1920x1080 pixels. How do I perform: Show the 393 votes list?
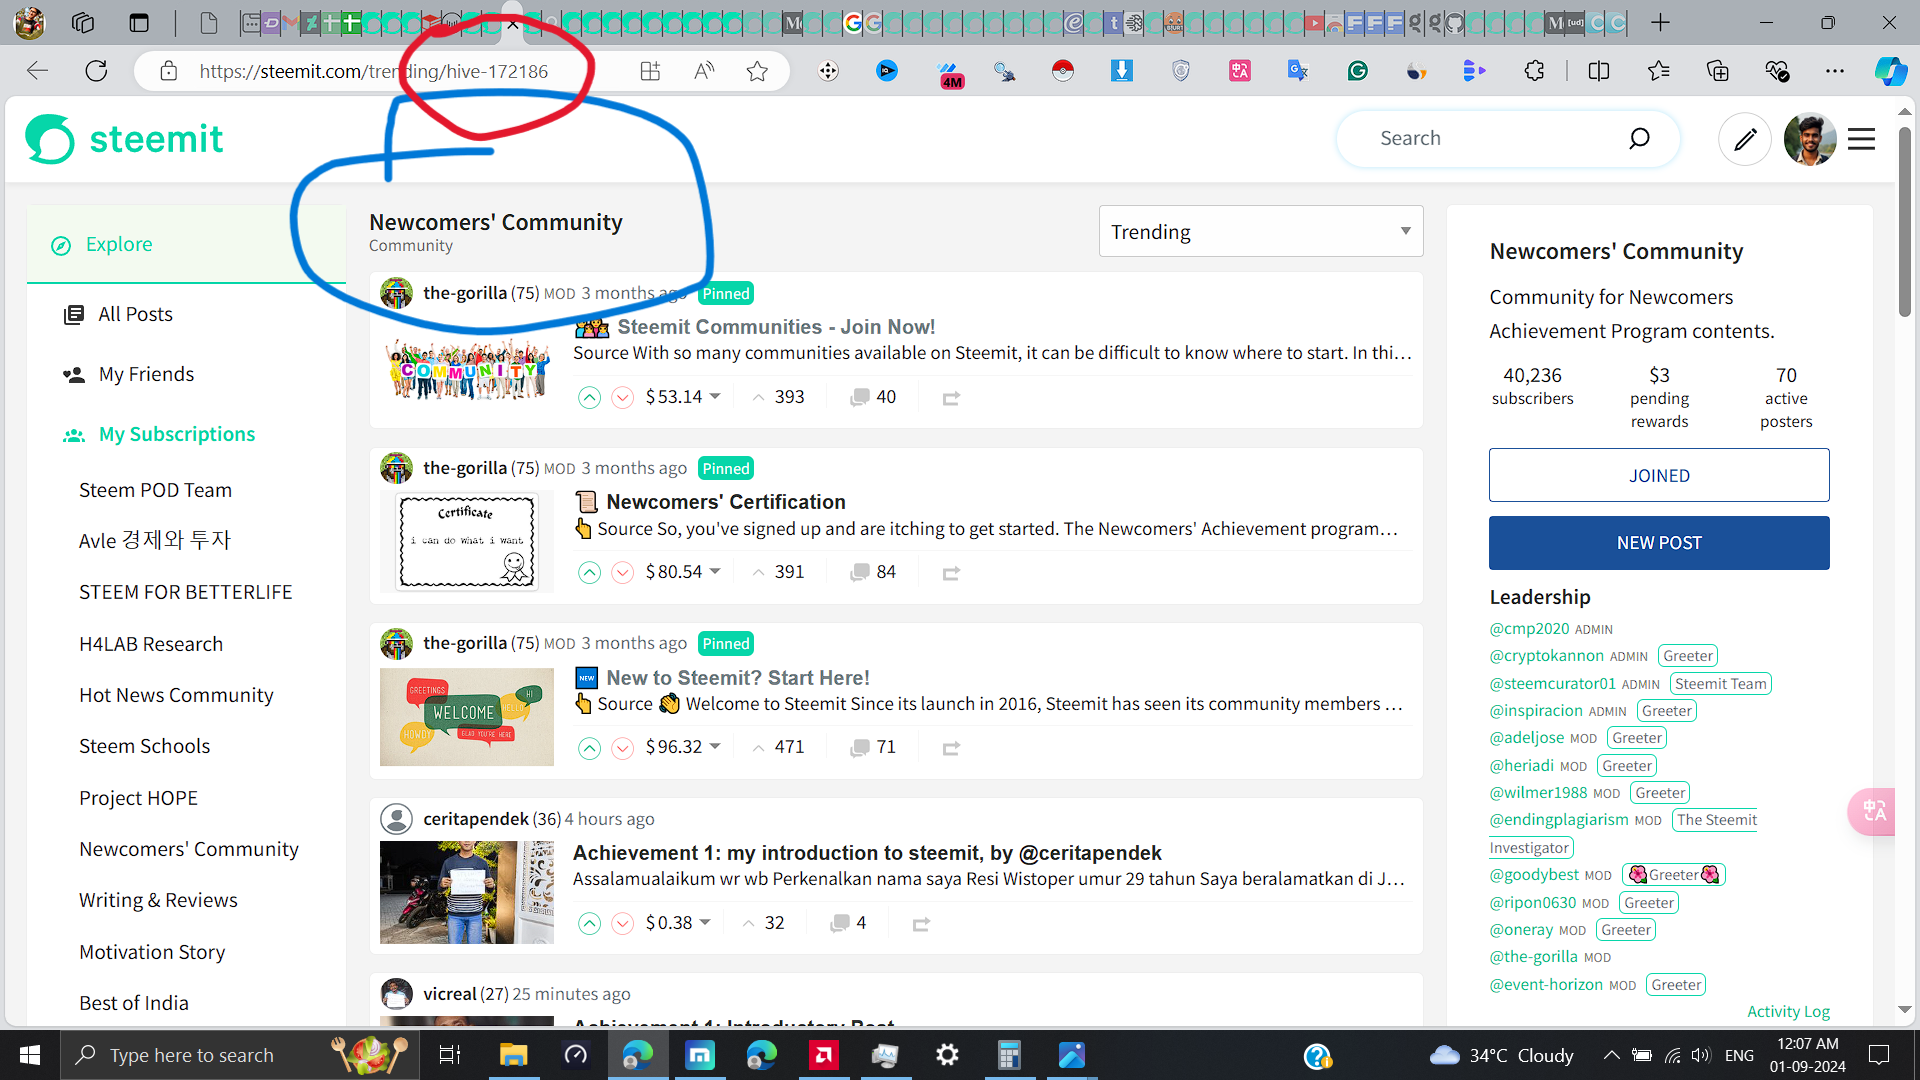pos(778,397)
